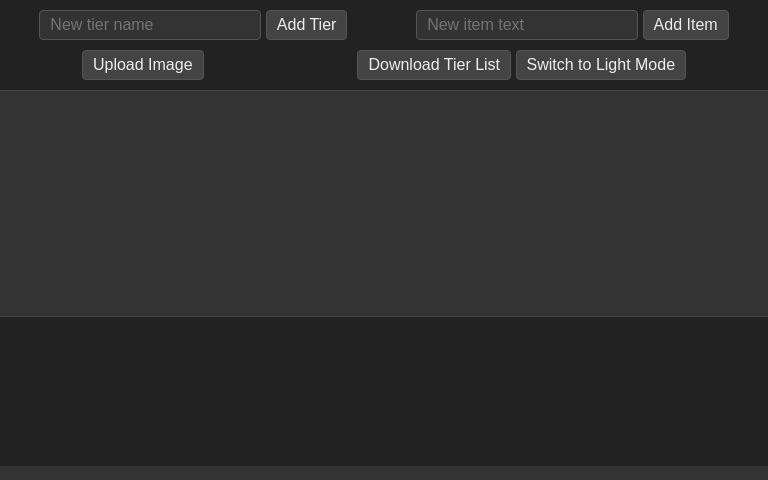
Task: Focus the New tier name field
Action: (150, 25)
